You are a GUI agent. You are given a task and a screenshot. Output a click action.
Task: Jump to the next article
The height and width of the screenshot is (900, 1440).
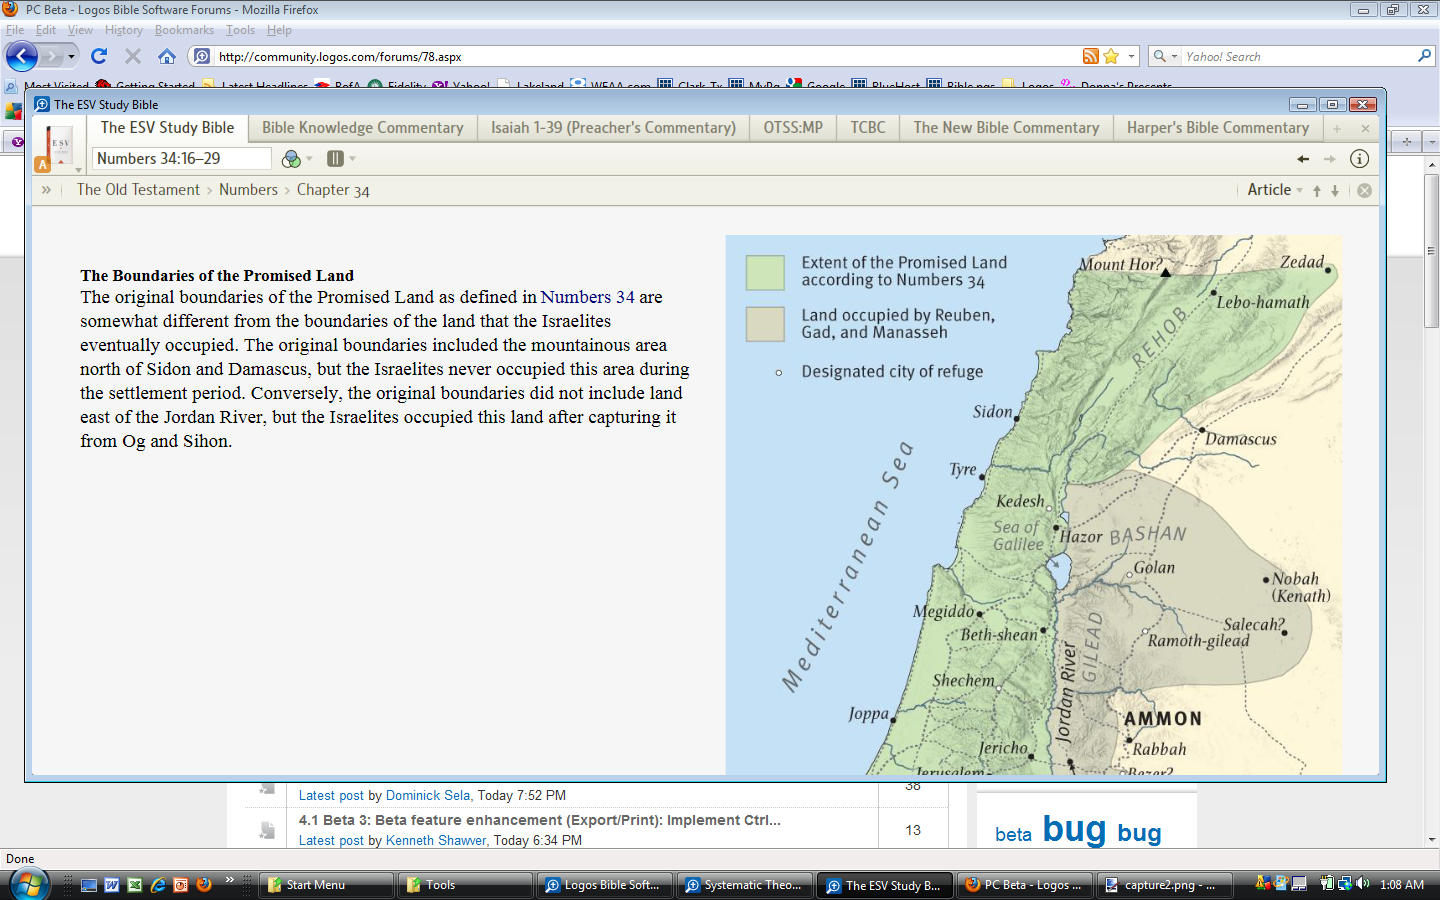click(x=1335, y=190)
